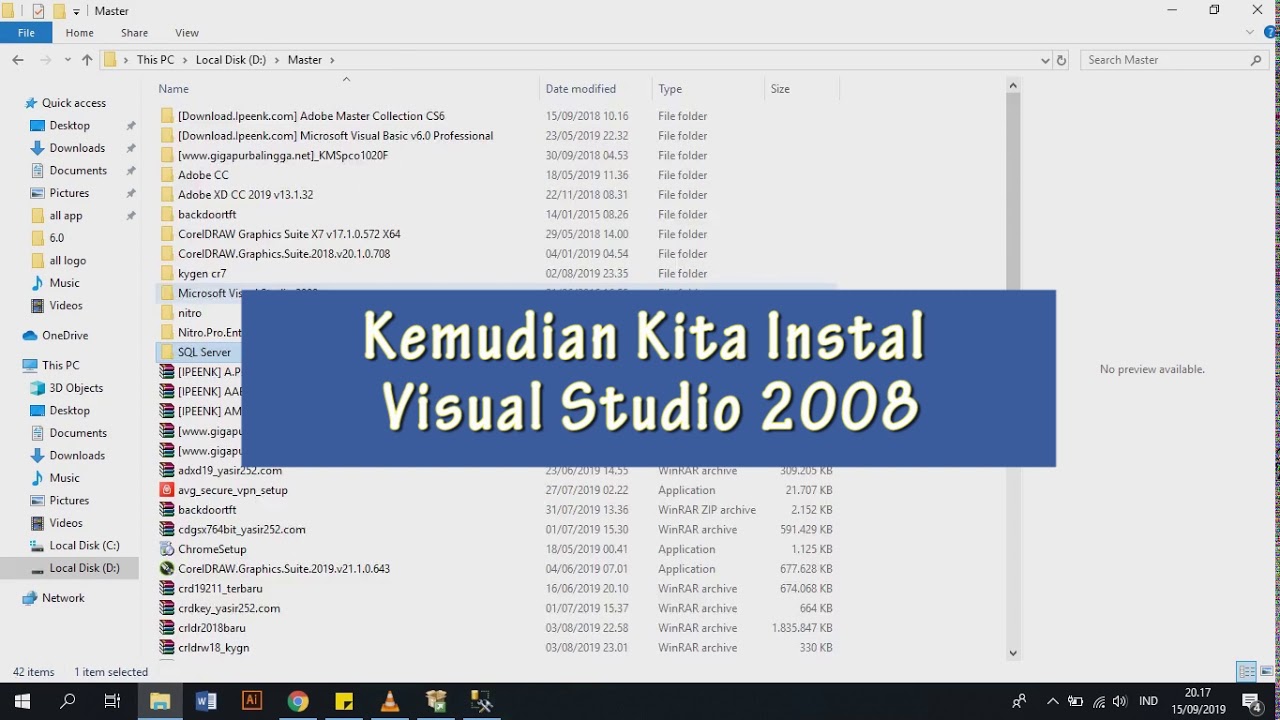Click the taskbar search magnifier icon
1280x720 pixels.
point(68,701)
